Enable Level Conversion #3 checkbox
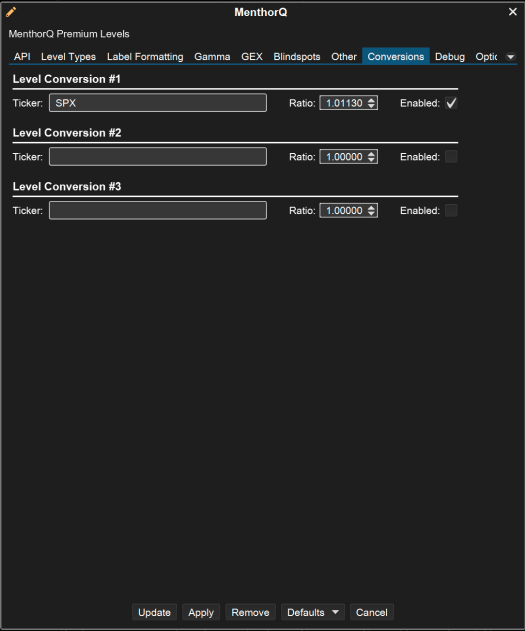This screenshot has width=525, height=631. point(451,210)
